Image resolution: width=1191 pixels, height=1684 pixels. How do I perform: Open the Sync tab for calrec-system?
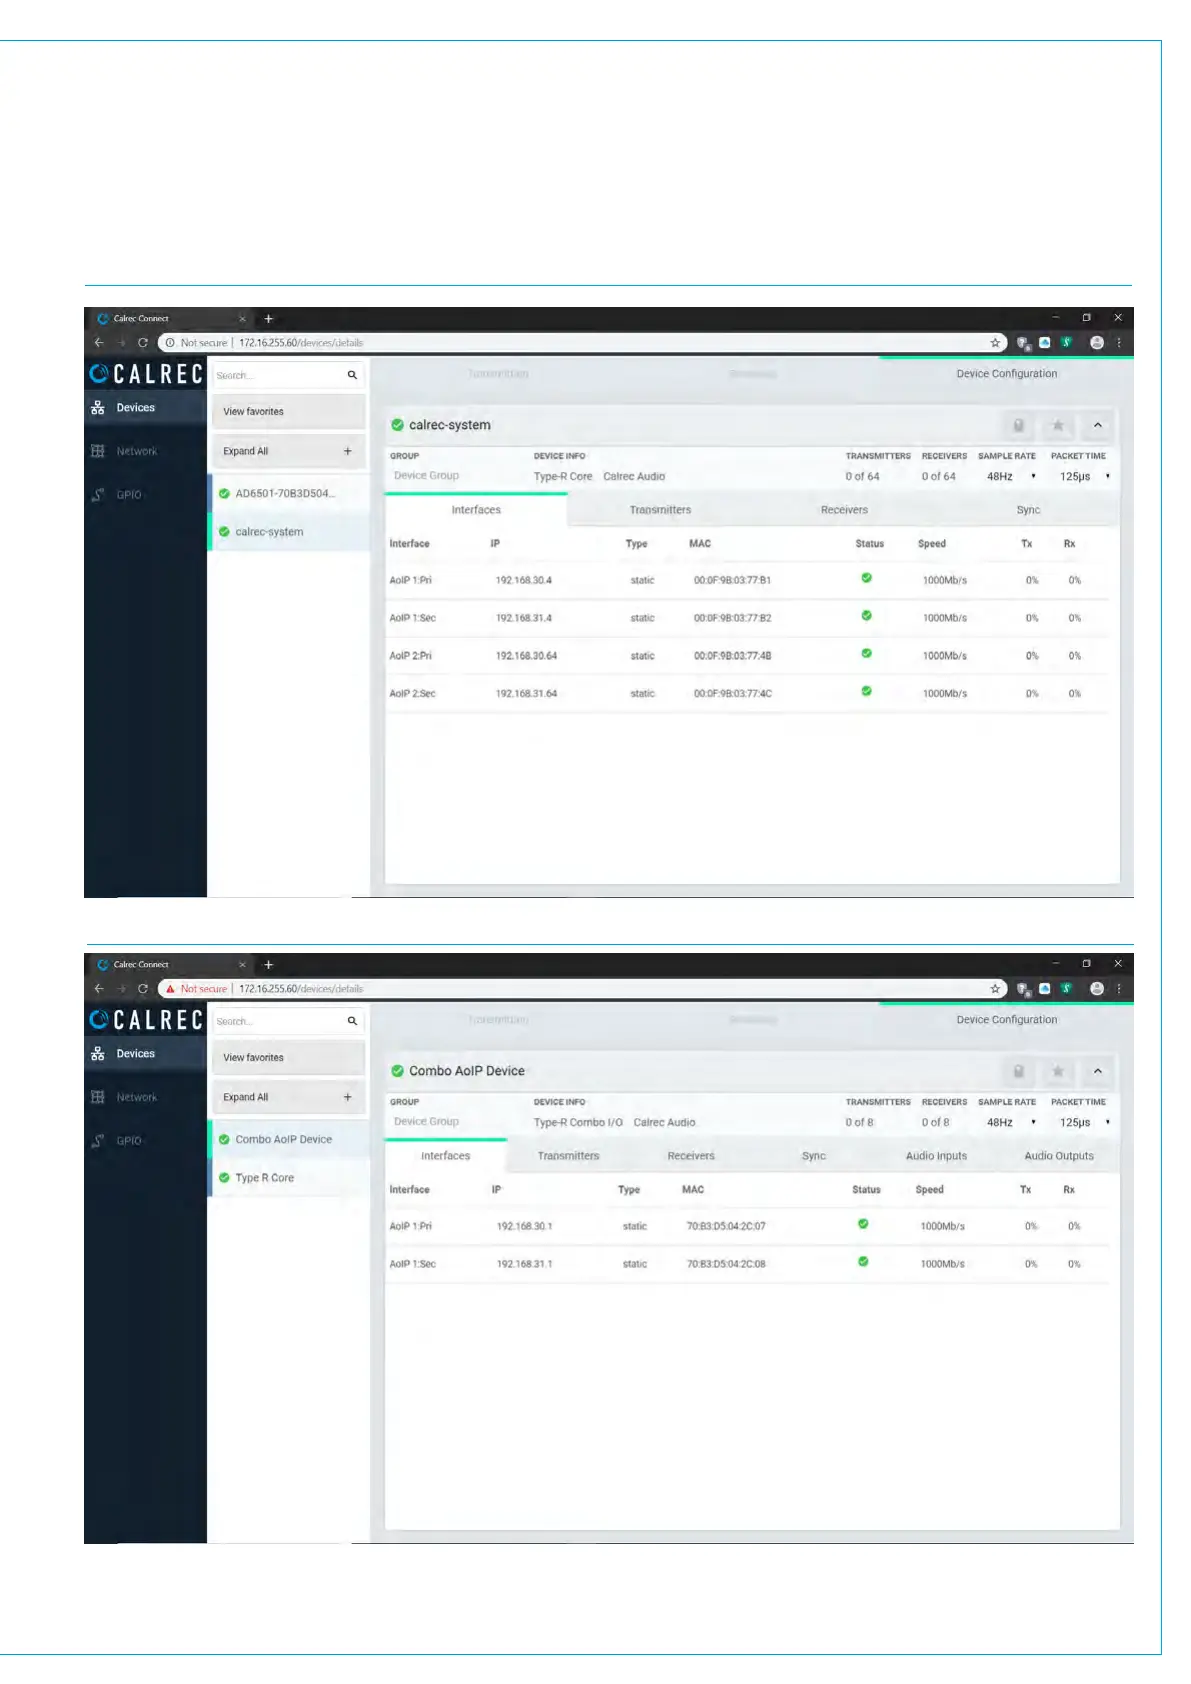point(1028,510)
